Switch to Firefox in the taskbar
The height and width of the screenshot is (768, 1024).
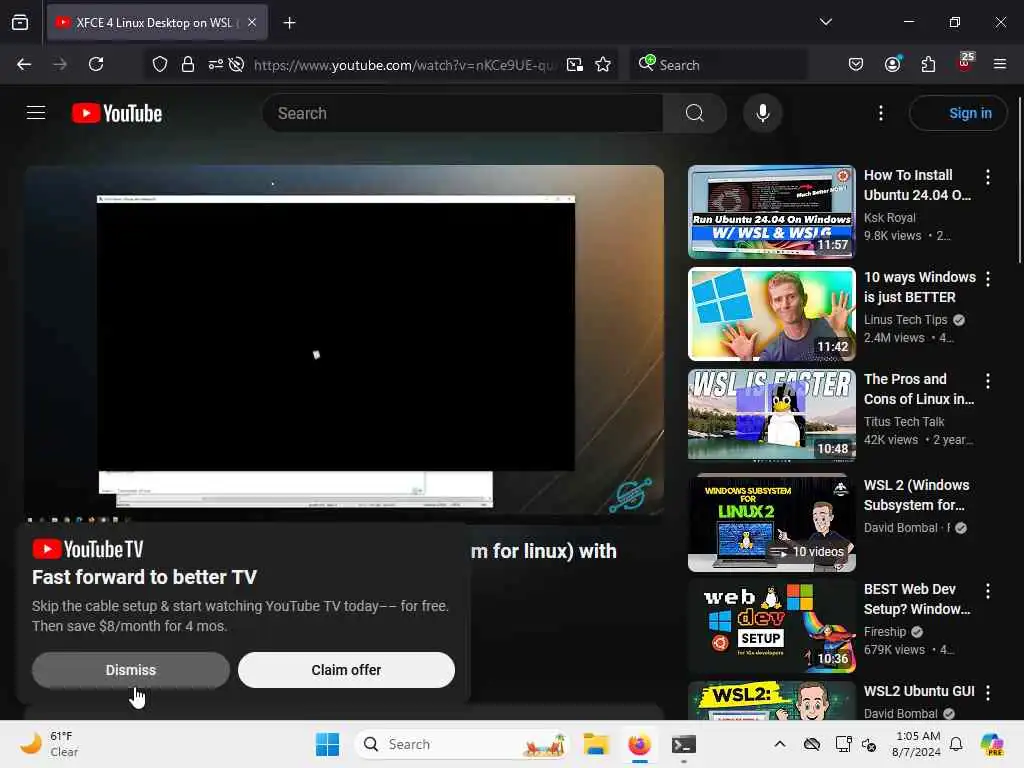click(639, 744)
